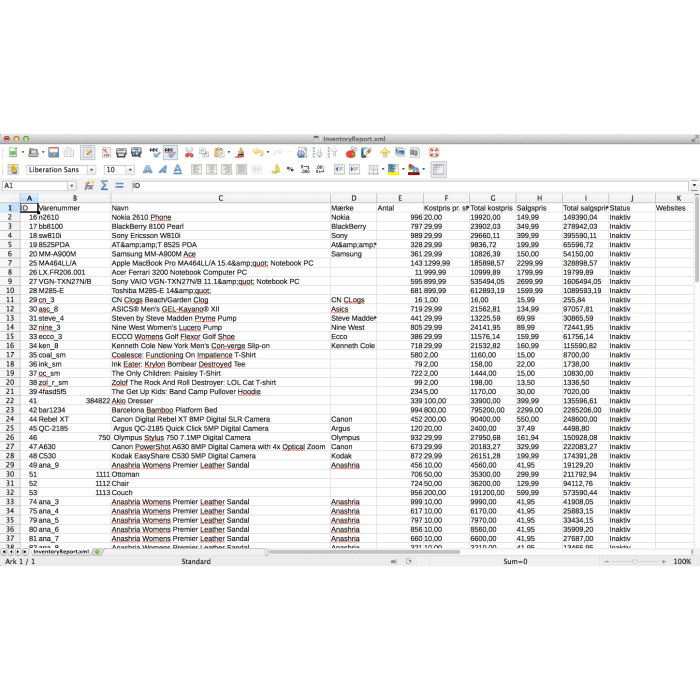
Task: Click the yellow Background Color swatch
Action: (393, 170)
